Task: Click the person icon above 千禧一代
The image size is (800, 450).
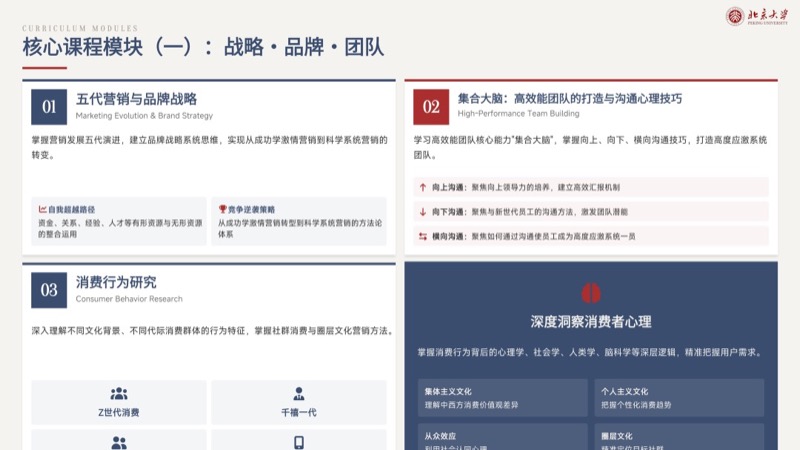Action: tap(299, 394)
